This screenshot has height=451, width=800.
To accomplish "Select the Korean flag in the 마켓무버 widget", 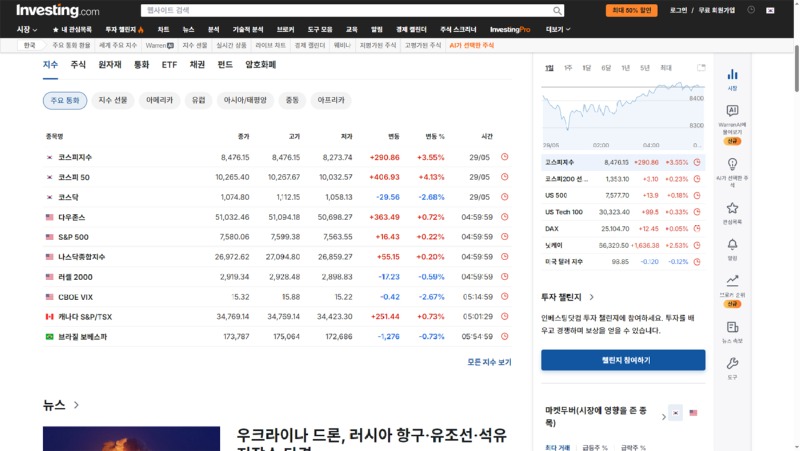I will click(676, 413).
